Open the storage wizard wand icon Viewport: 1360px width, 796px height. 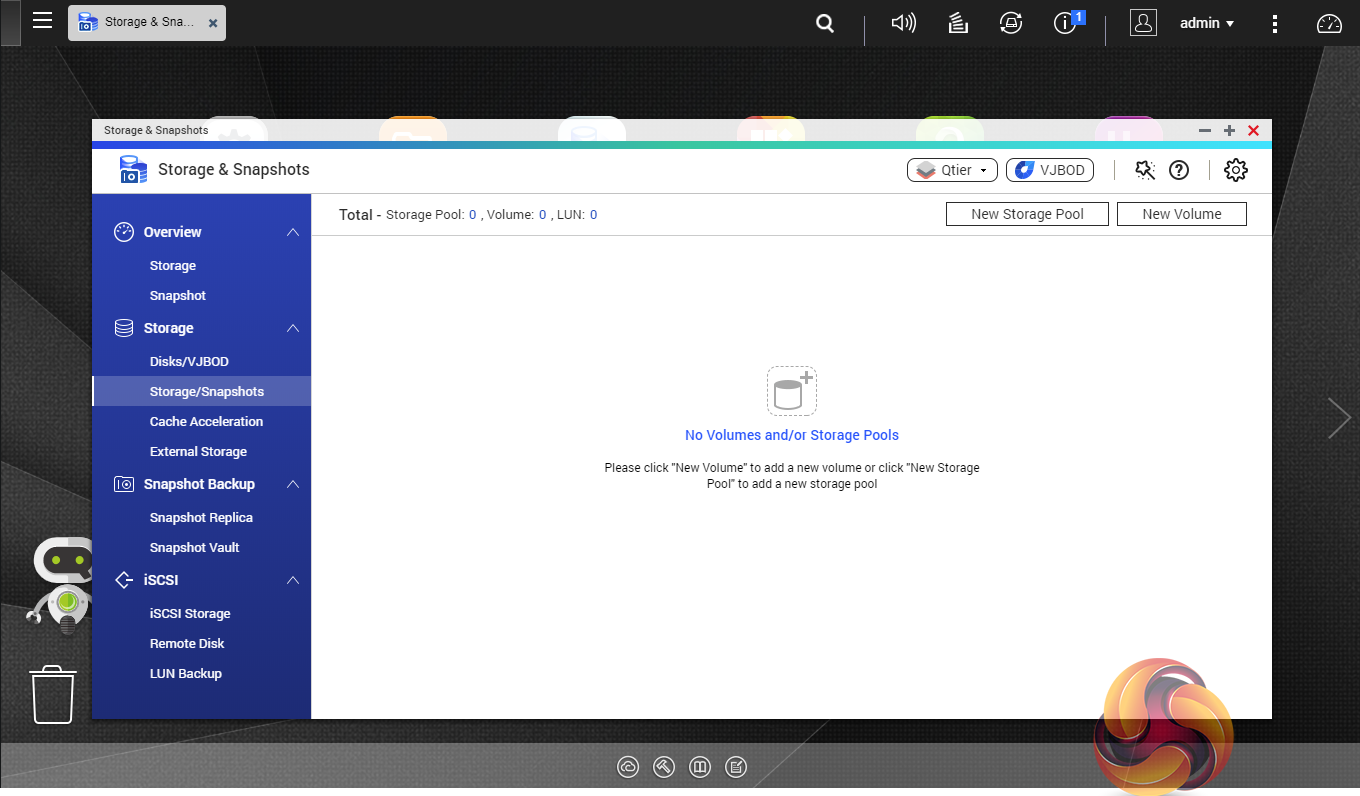point(1145,170)
